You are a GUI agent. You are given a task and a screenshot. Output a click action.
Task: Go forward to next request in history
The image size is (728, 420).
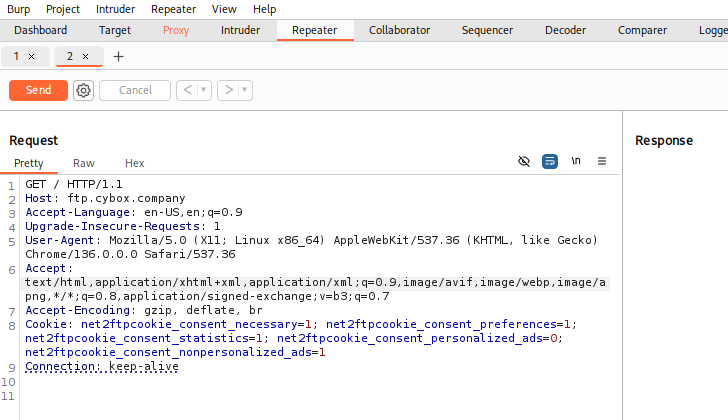[x=228, y=90]
